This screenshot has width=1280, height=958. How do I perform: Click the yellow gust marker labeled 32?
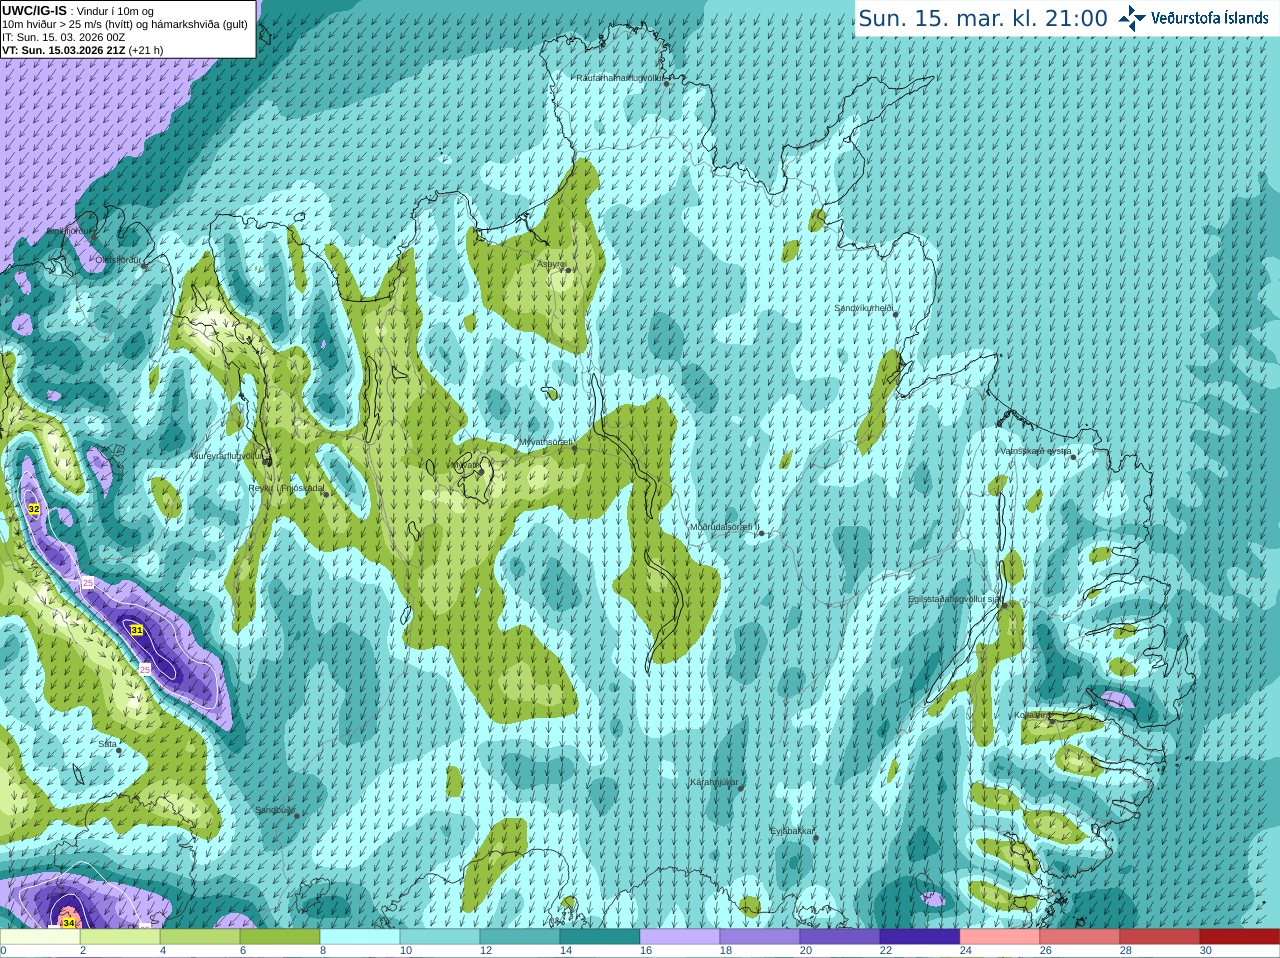pyautogui.click(x=34, y=509)
